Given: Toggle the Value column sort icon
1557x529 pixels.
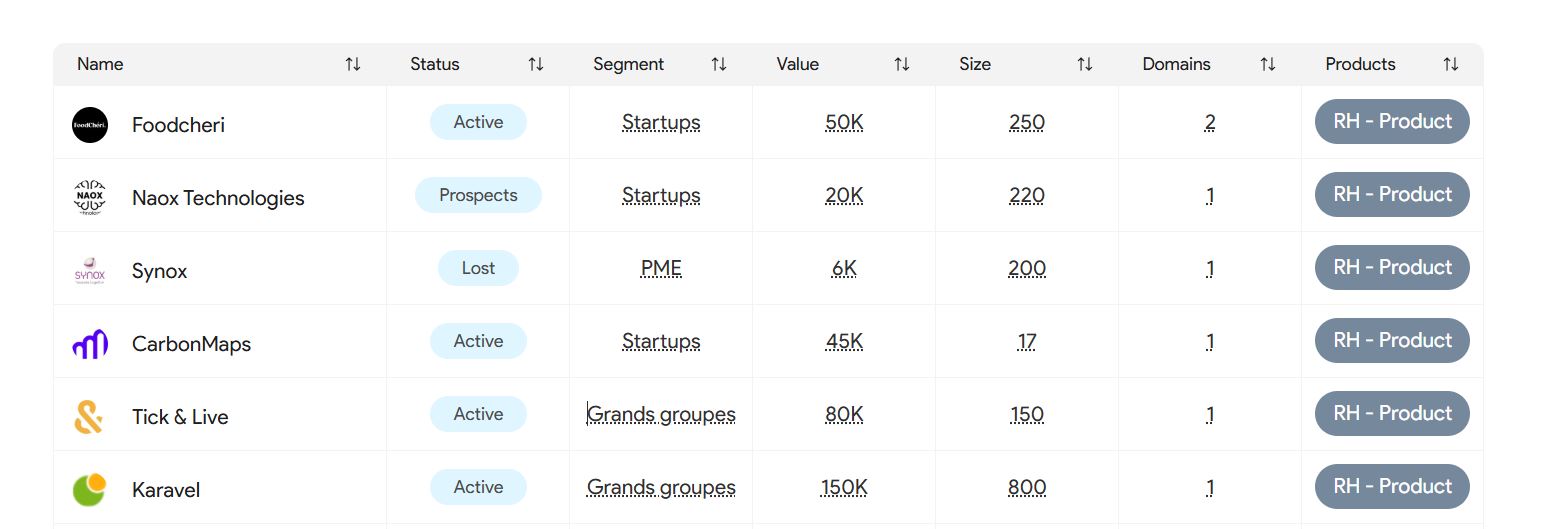Looking at the screenshot, I should pos(902,64).
